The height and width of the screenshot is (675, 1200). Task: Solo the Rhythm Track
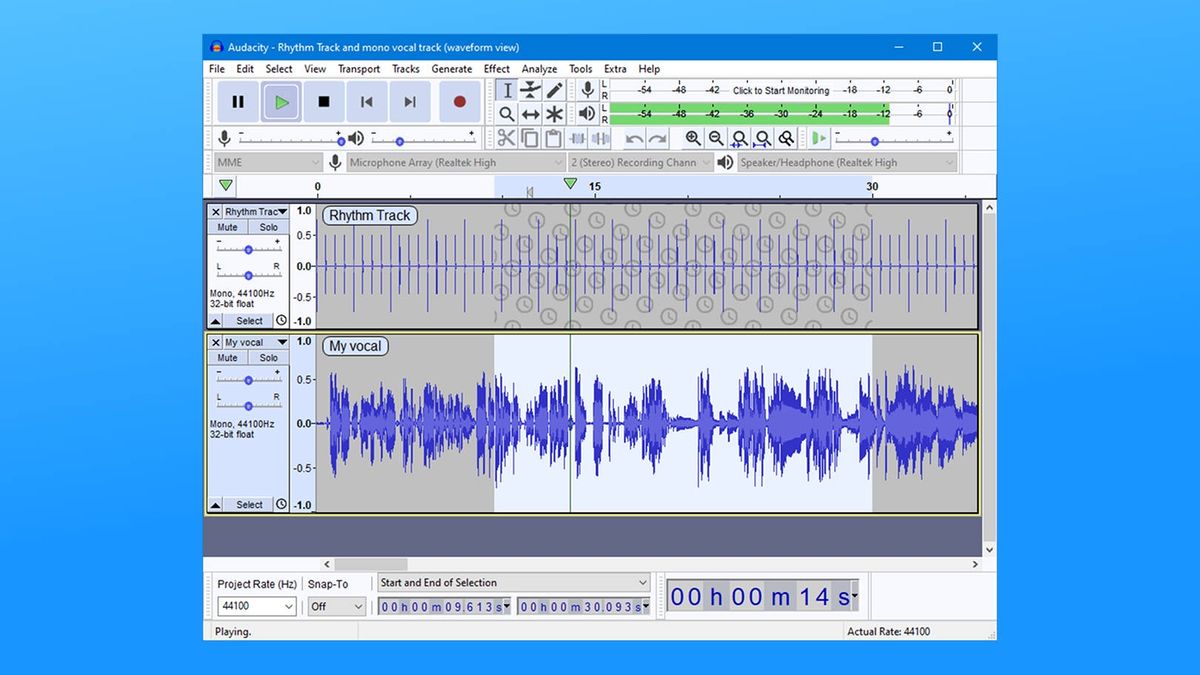point(269,227)
